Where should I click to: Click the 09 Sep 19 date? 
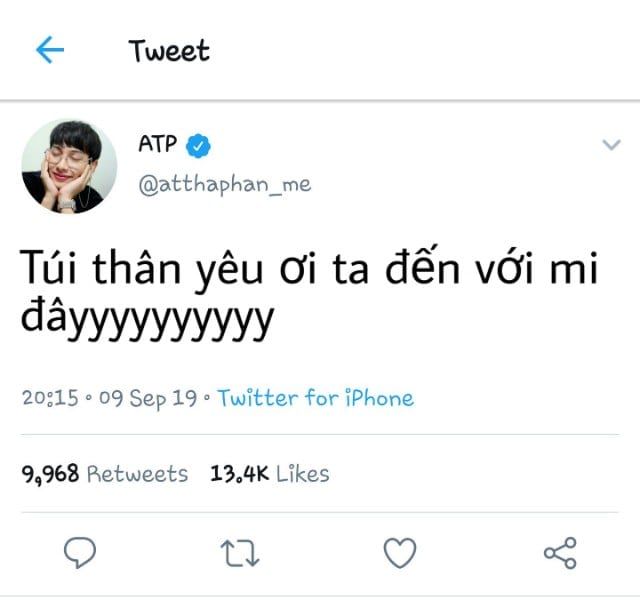pyautogui.click(x=148, y=398)
